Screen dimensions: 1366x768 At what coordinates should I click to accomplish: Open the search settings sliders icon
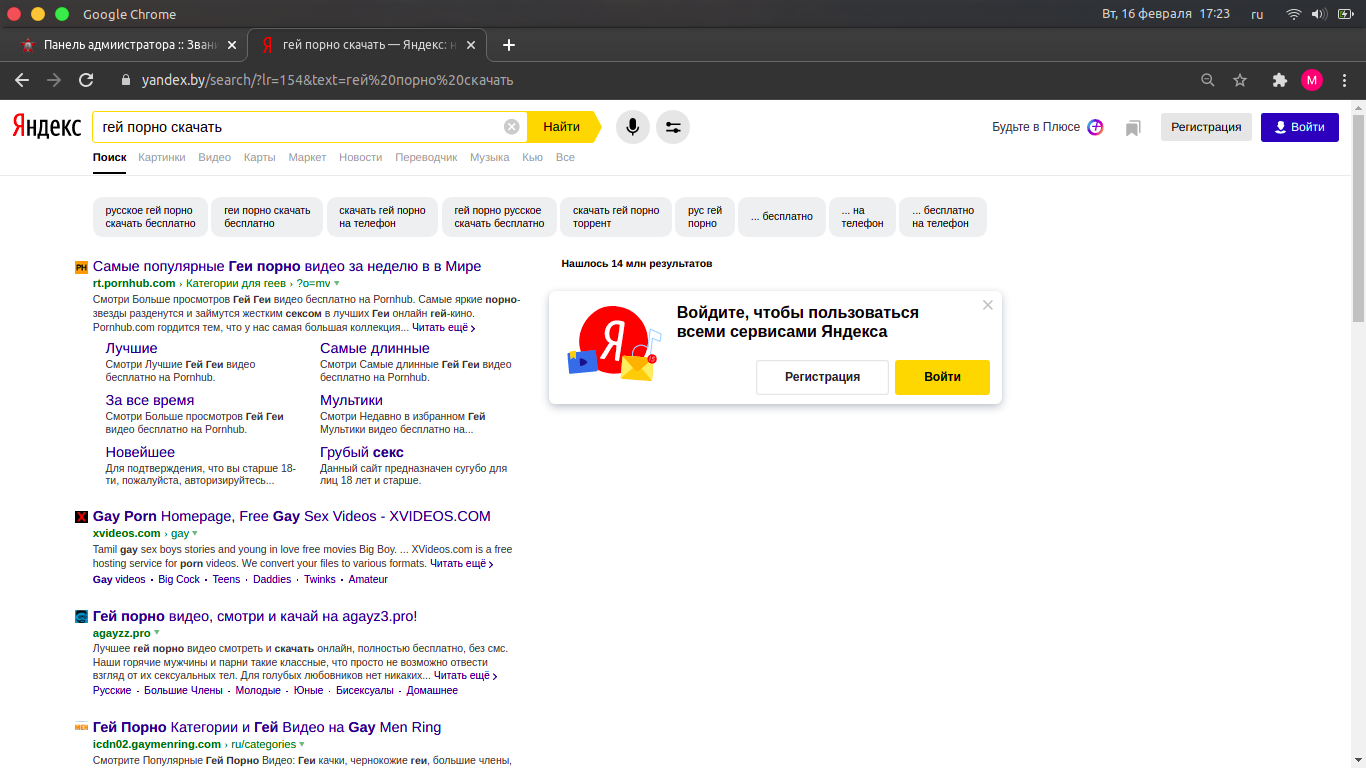(x=673, y=127)
